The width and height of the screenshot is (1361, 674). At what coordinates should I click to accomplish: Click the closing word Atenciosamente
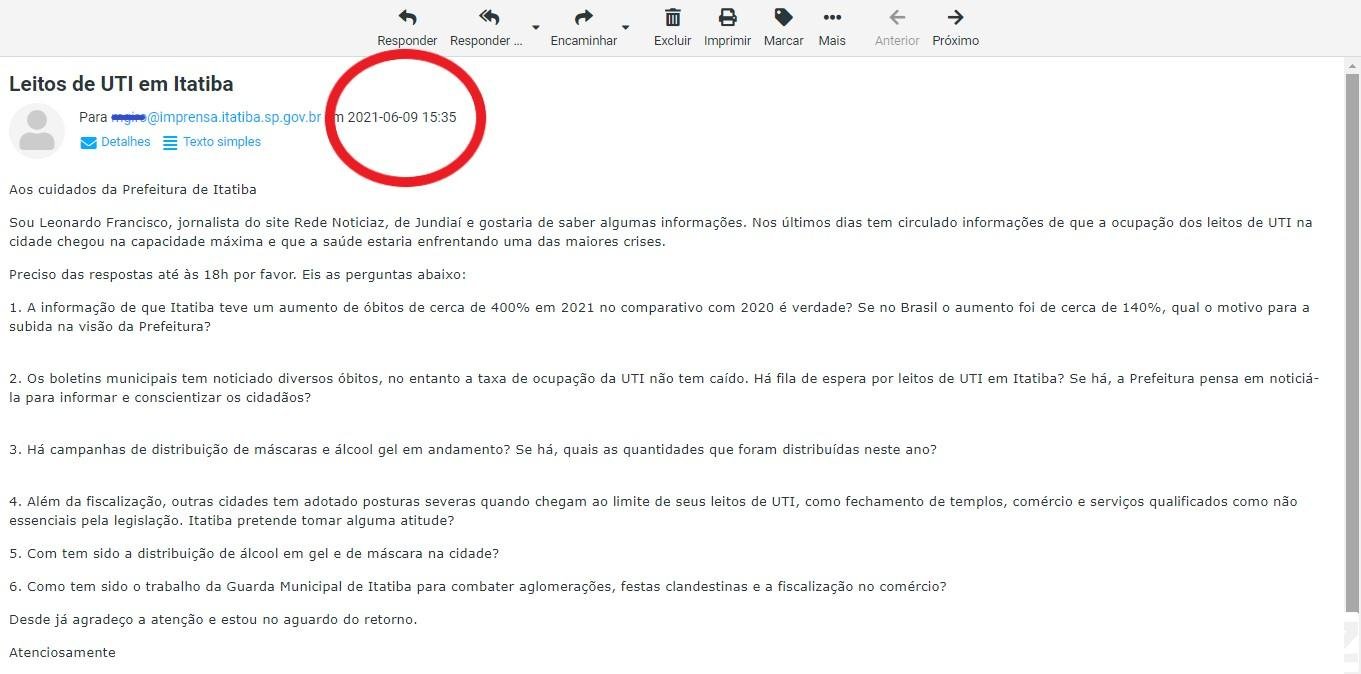(62, 652)
